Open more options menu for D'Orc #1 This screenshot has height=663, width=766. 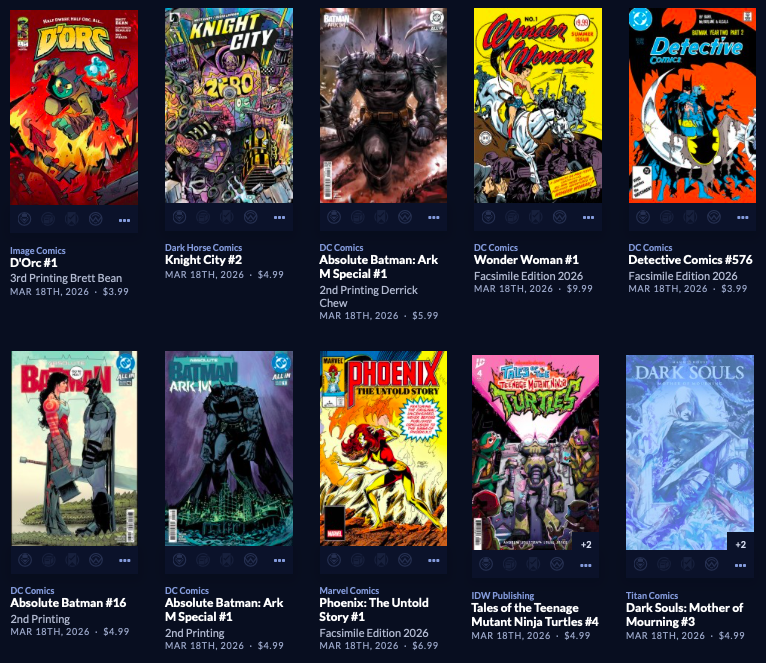[125, 220]
